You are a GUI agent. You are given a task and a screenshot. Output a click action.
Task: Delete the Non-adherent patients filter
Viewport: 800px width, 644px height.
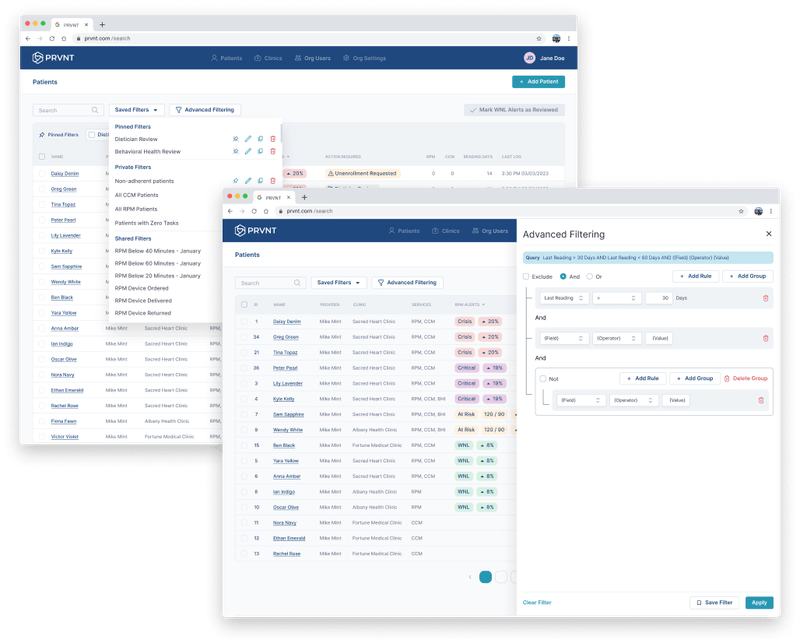point(273,181)
